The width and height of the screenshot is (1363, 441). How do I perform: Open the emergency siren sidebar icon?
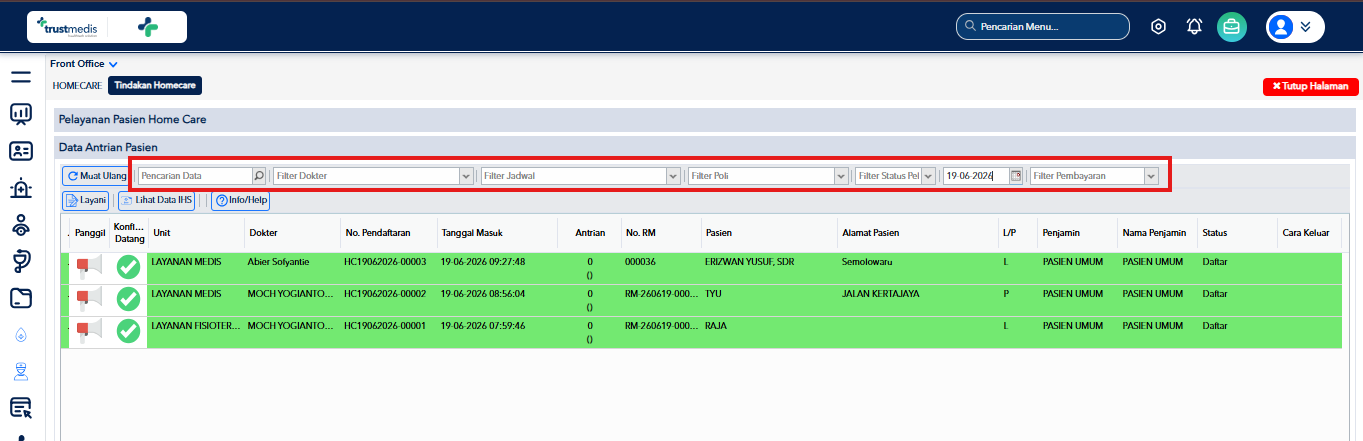pyautogui.click(x=21, y=188)
